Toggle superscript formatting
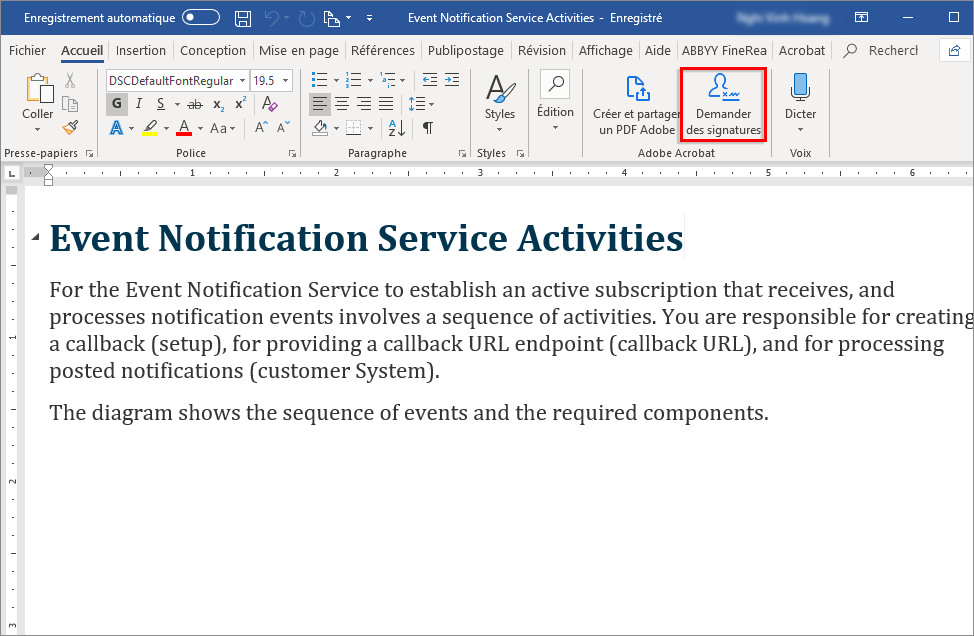Viewport: 974px width, 636px height. click(240, 104)
